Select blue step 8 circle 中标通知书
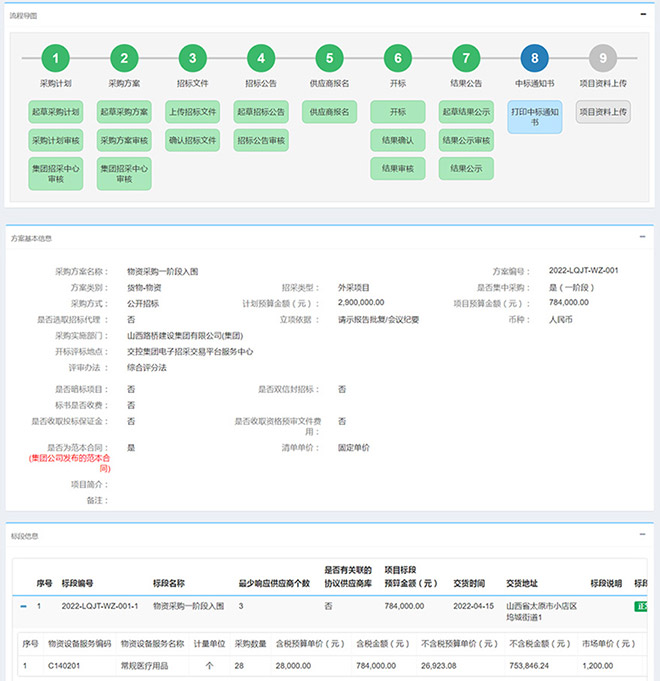The height and width of the screenshot is (681, 660). tap(534, 59)
